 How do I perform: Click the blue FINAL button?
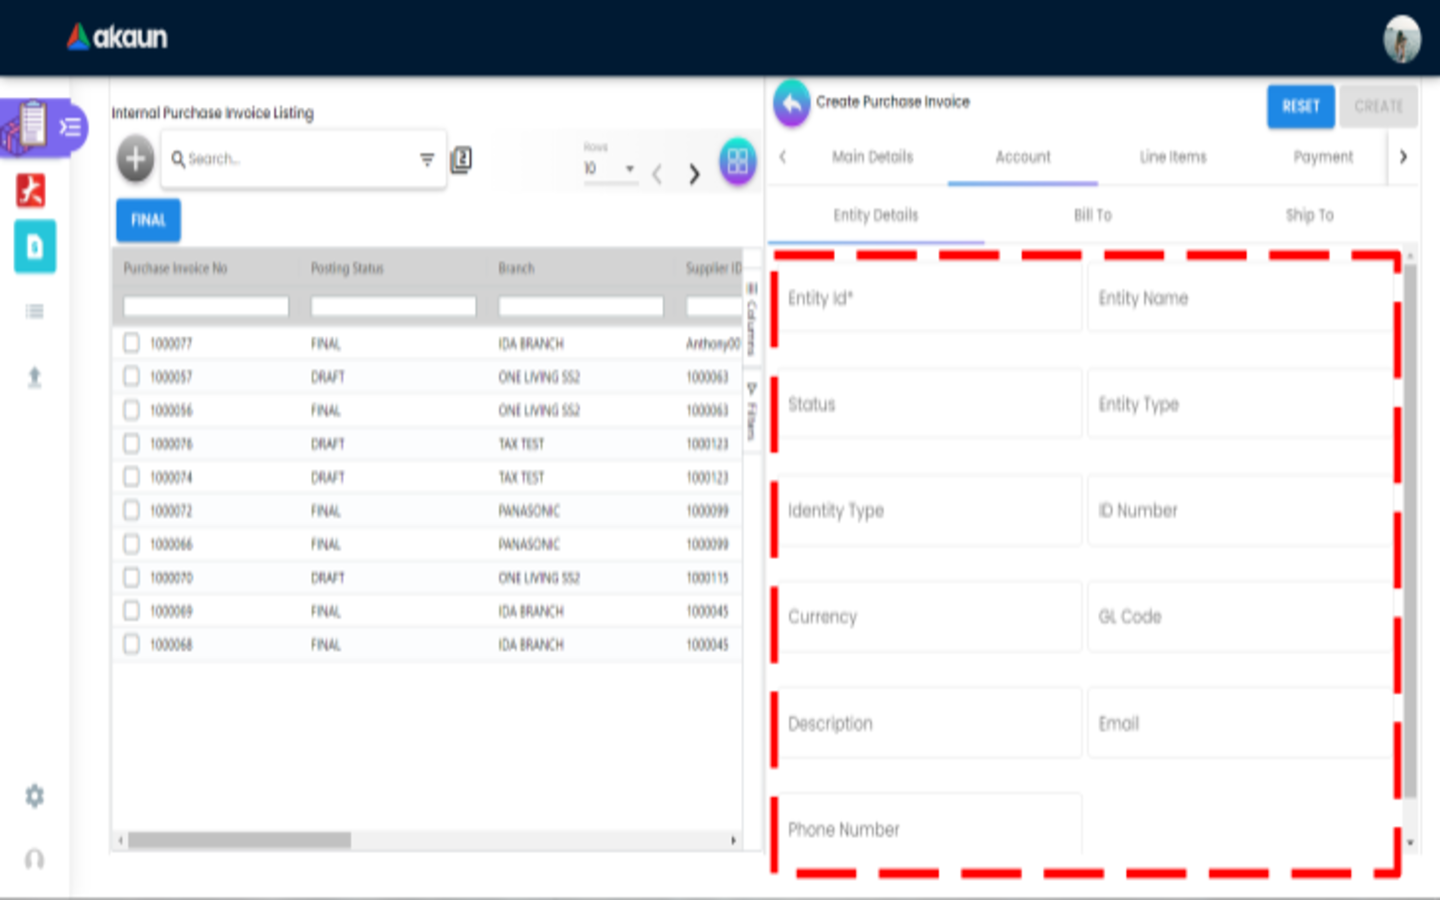148,220
